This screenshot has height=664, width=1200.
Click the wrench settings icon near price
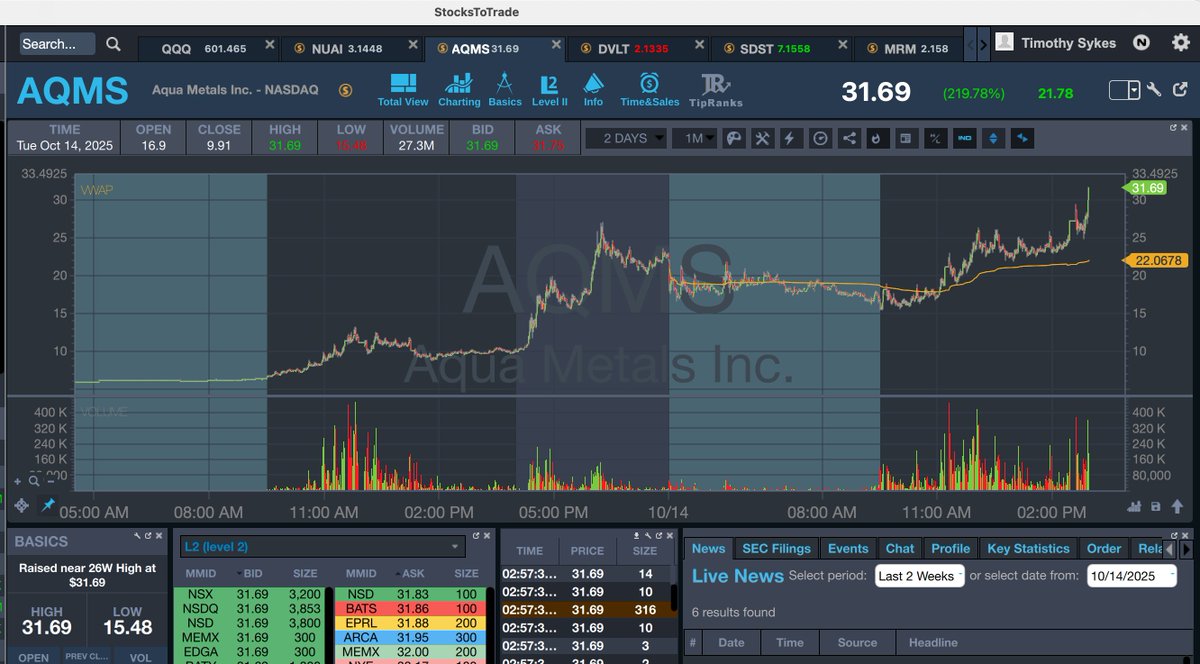[1153, 90]
